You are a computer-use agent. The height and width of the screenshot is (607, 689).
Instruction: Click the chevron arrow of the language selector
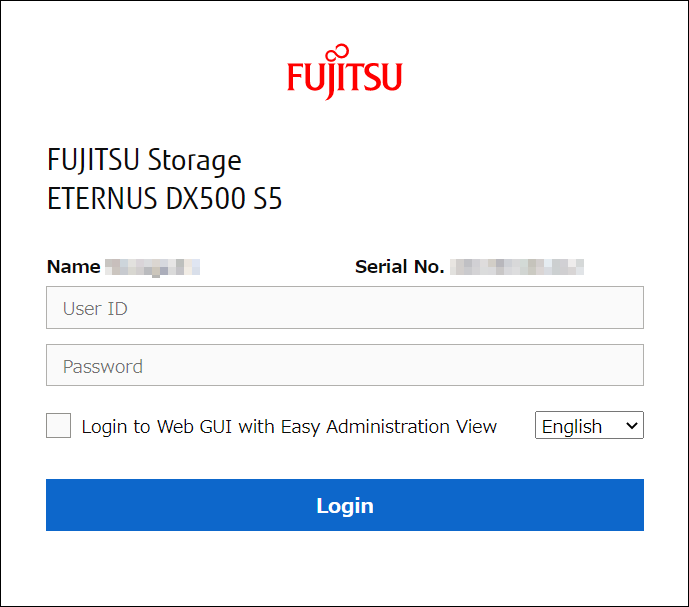pyautogui.click(x=630, y=426)
